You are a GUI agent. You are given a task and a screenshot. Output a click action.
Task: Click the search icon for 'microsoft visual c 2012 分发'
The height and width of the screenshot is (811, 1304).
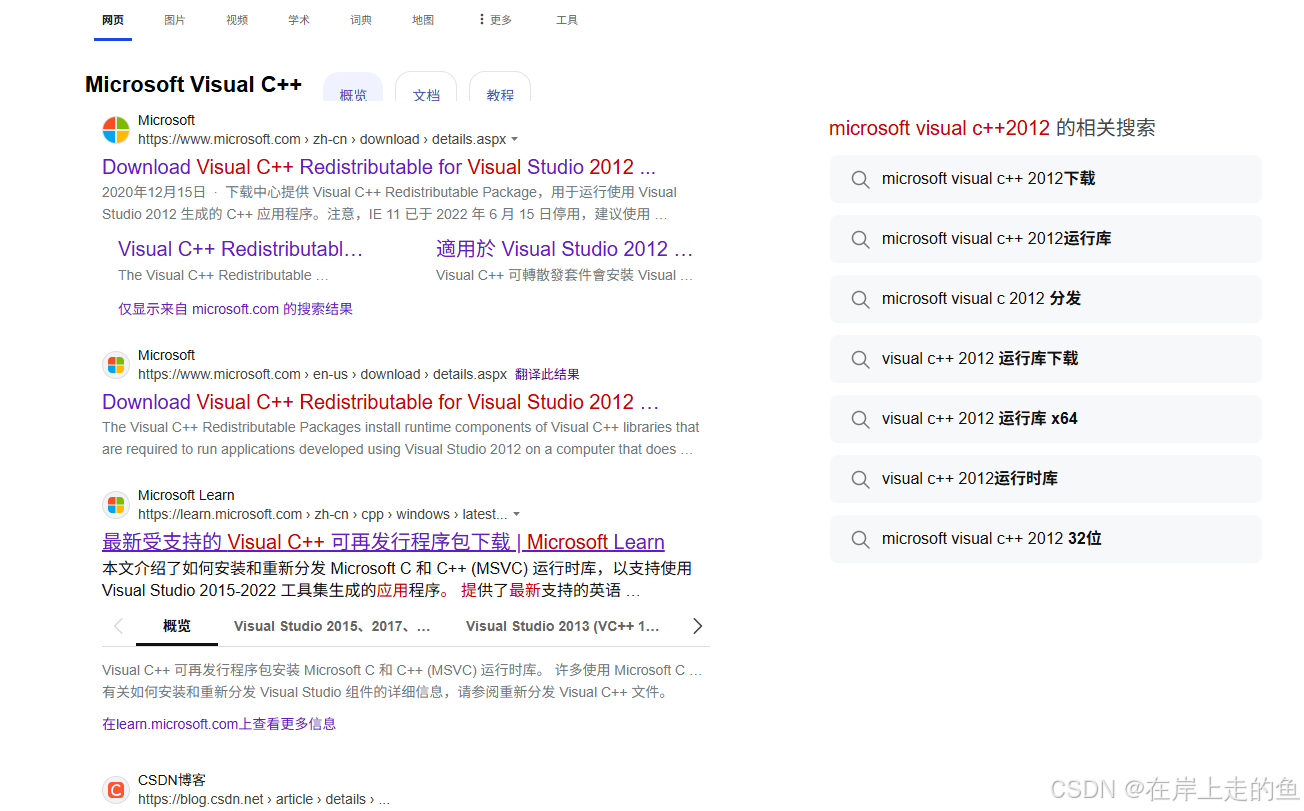point(860,299)
